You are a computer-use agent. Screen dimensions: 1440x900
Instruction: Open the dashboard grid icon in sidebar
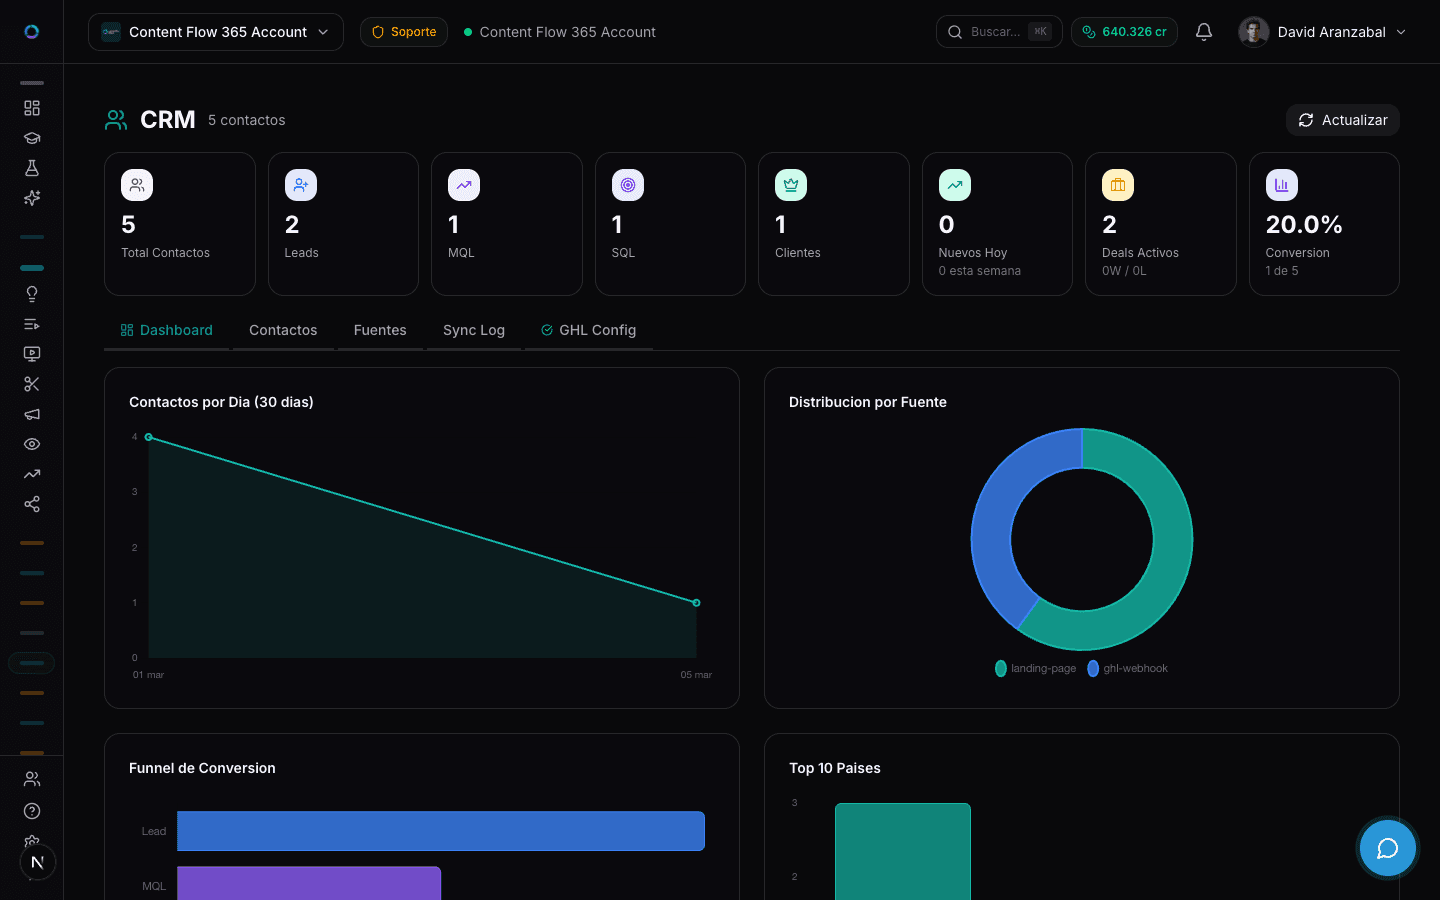(32, 108)
